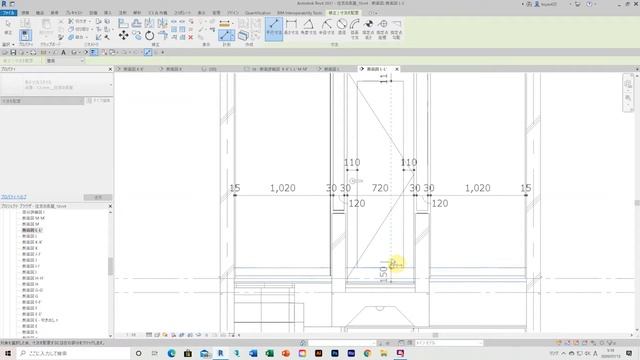640x360 pixels.
Task: Click zoom control in view navigation bar
Action: 628,98
